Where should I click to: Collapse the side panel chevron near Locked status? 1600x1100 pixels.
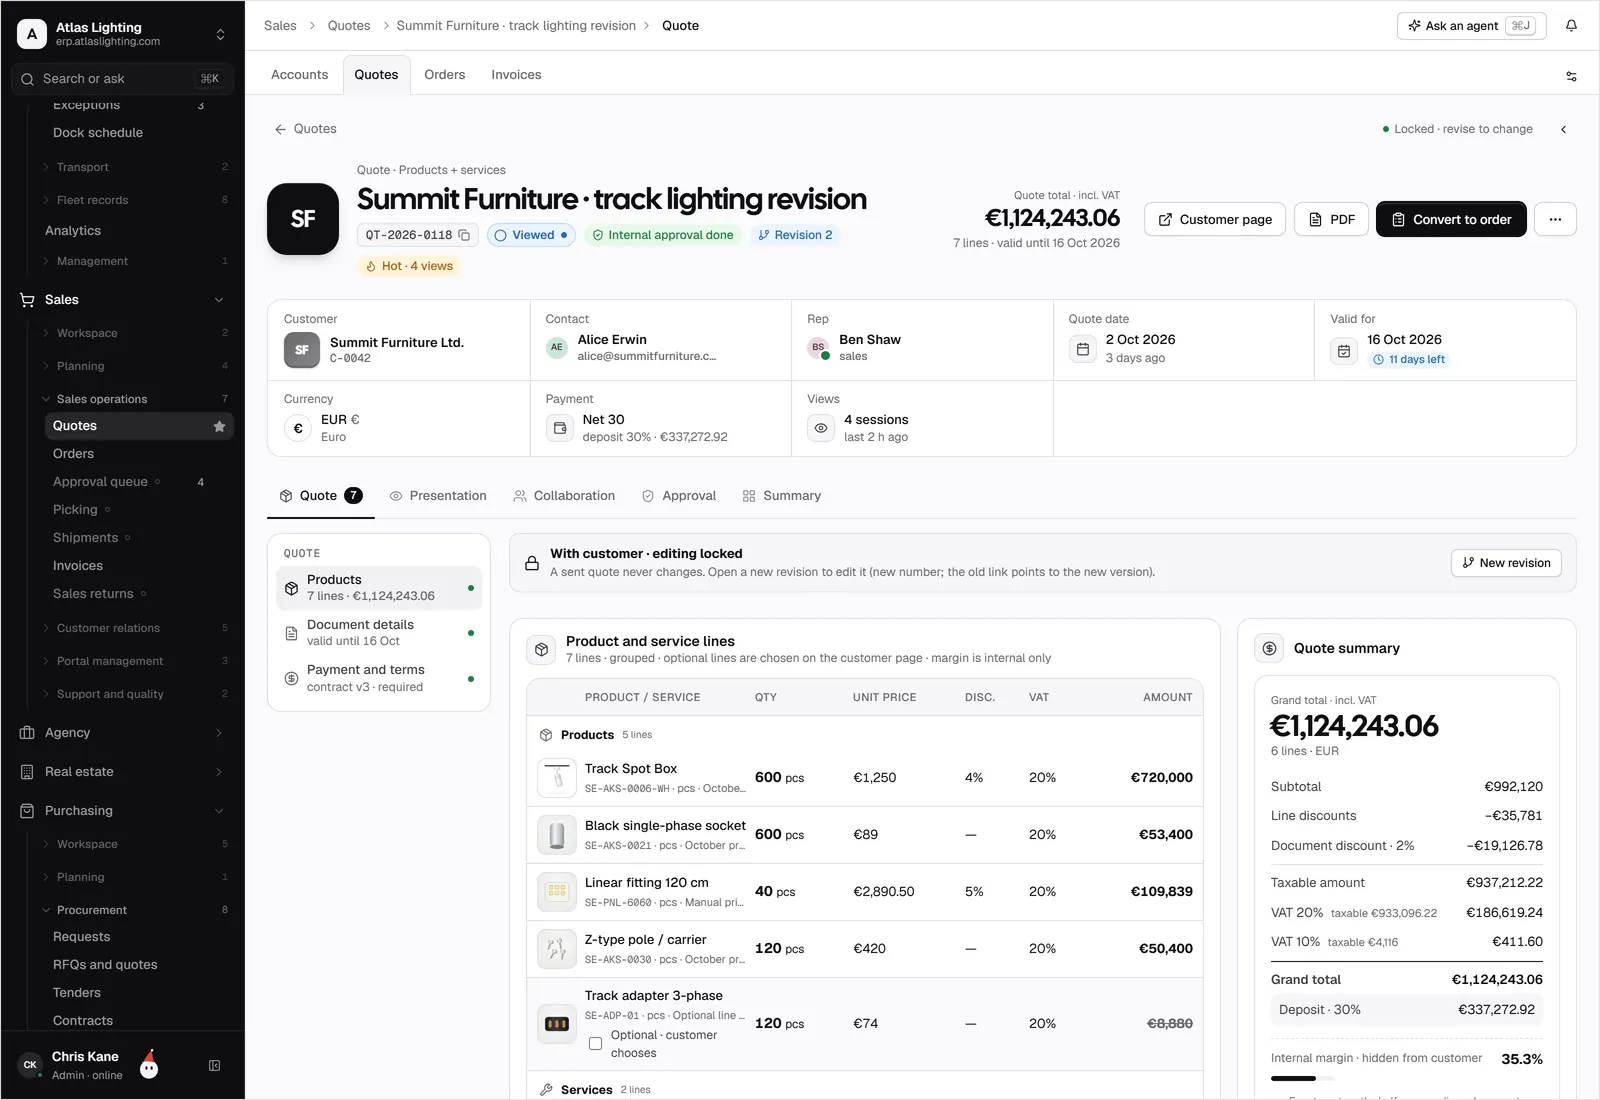[x=1564, y=129]
